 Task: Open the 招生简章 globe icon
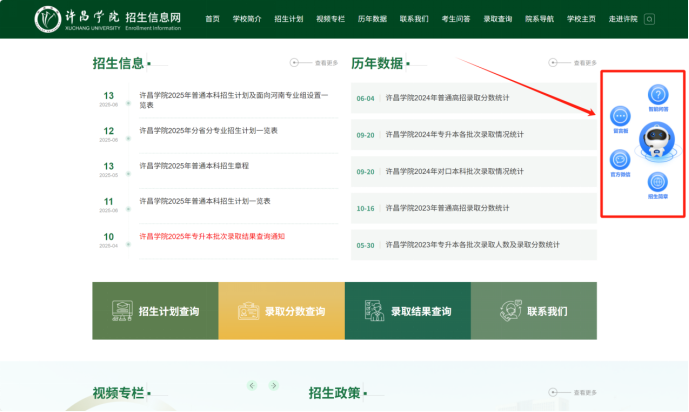pyautogui.click(x=658, y=181)
